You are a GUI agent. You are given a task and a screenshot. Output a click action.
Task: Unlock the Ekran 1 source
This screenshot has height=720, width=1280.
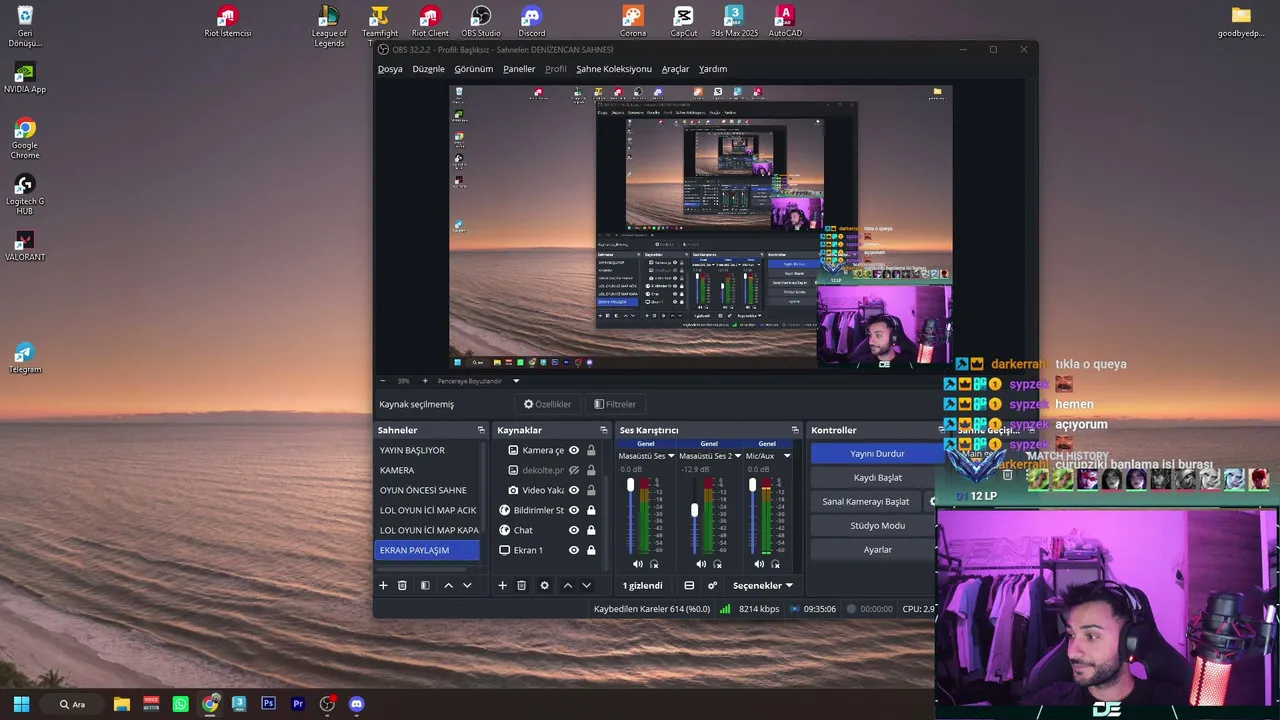(591, 550)
